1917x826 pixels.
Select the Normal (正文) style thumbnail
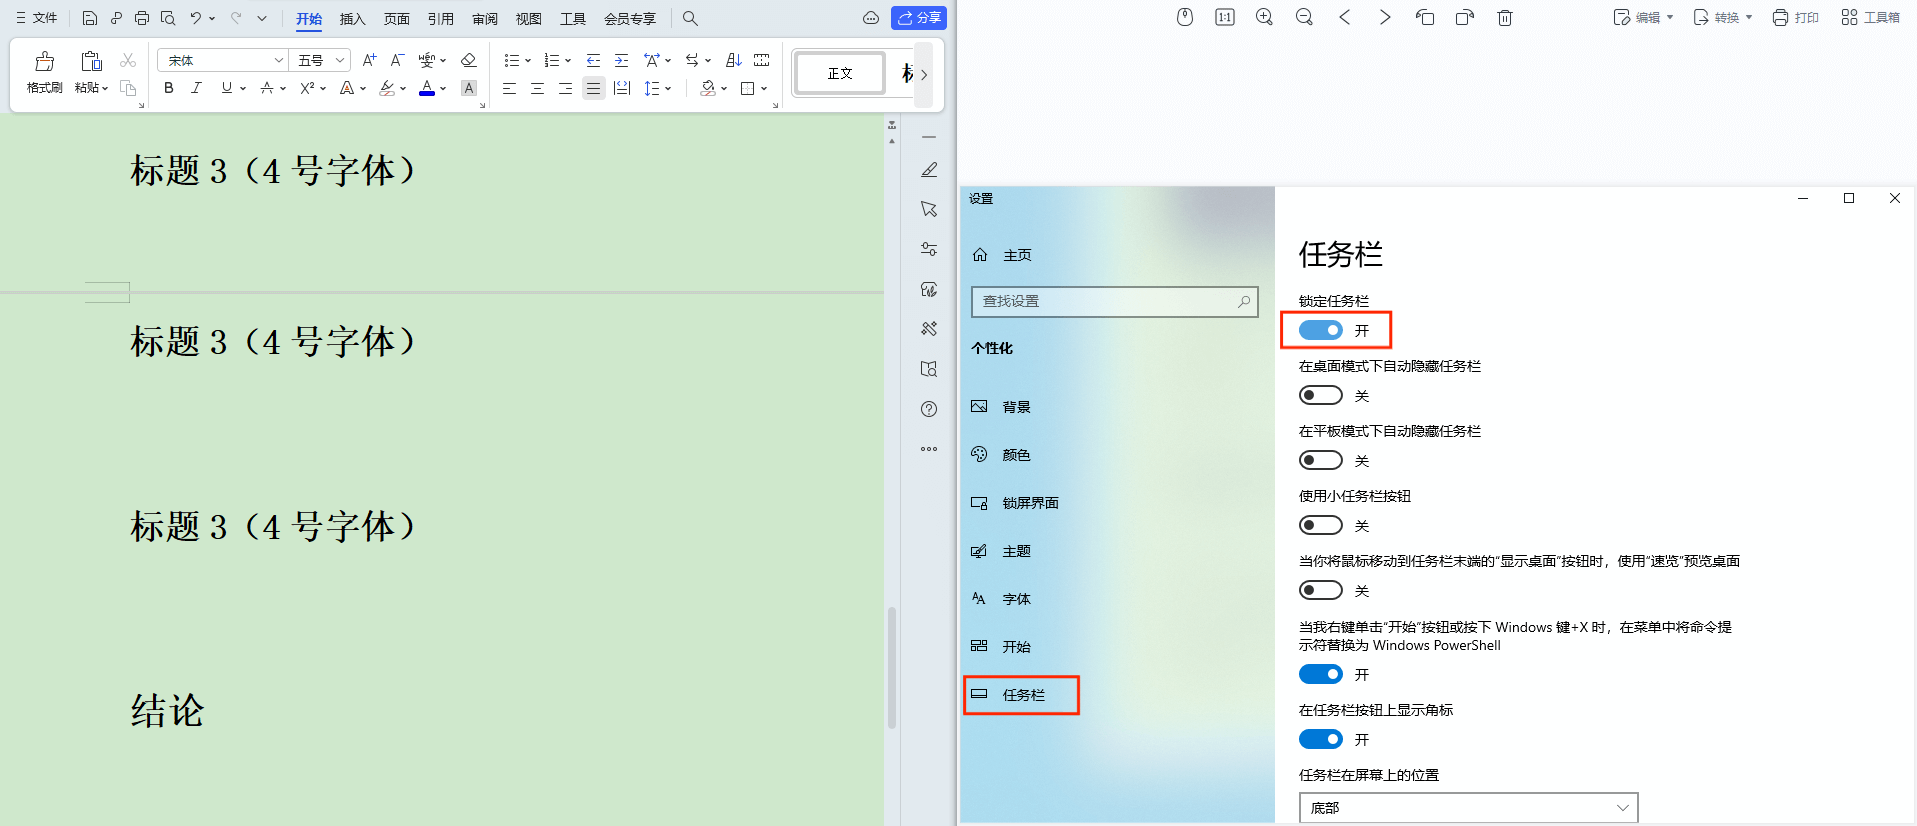pyautogui.click(x=840, y=74)
